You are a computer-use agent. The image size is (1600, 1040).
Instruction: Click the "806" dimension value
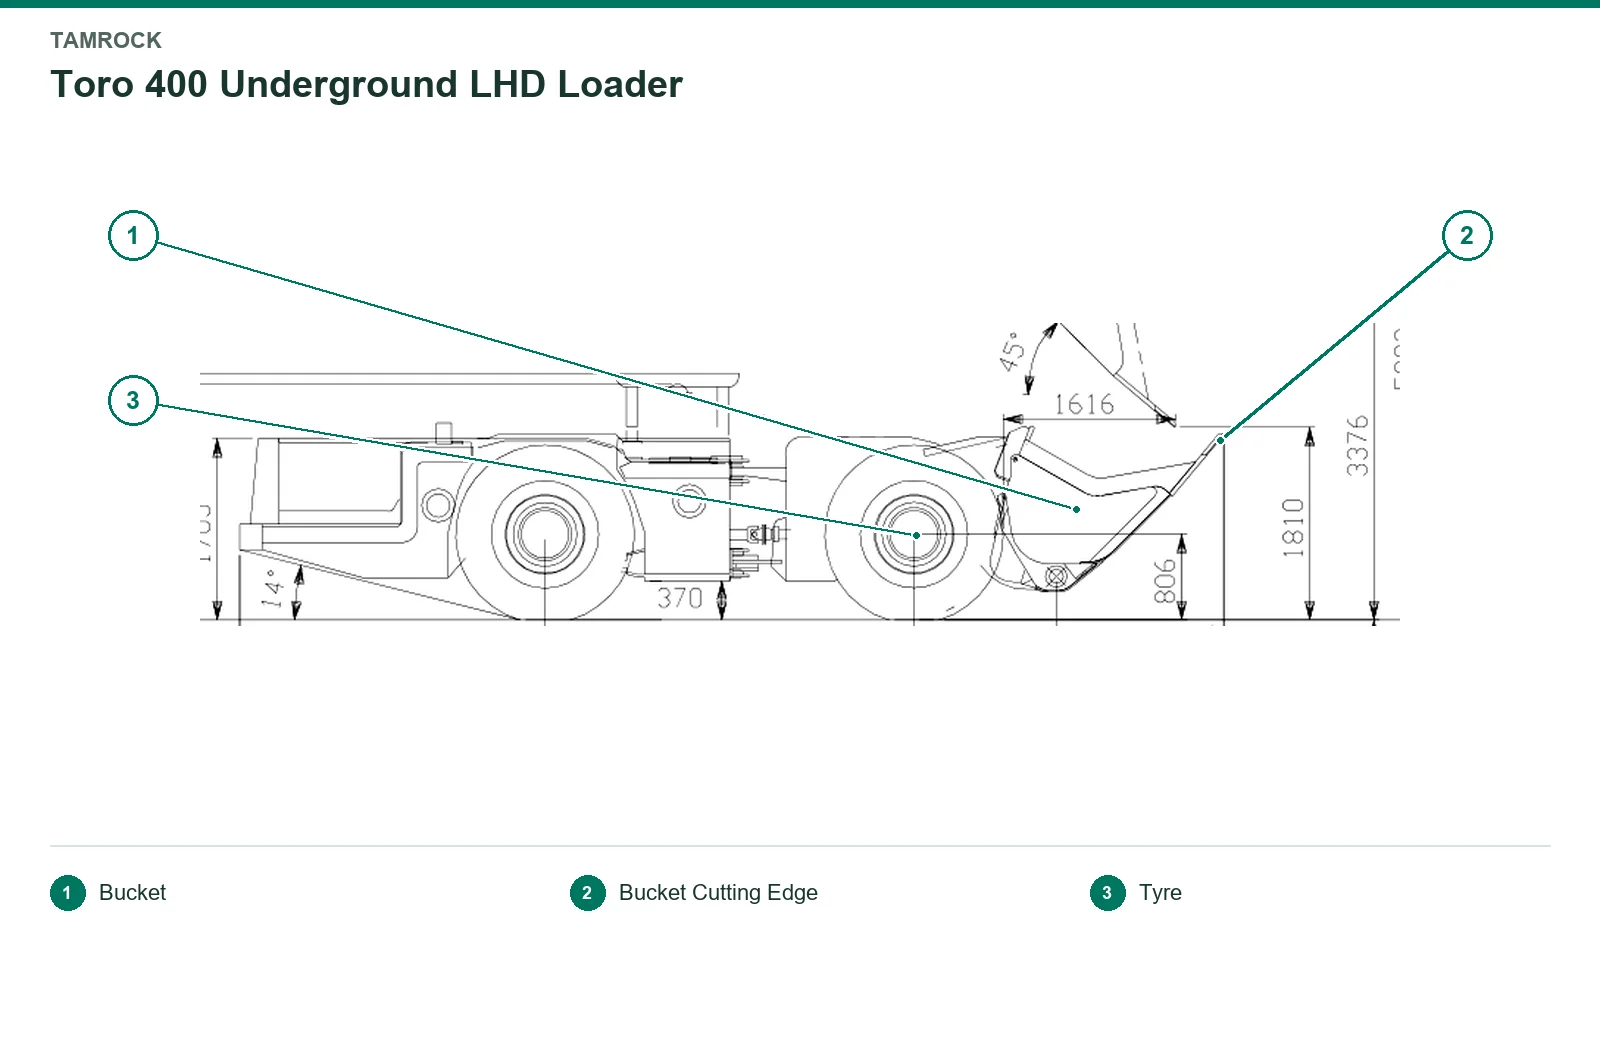1165,582
